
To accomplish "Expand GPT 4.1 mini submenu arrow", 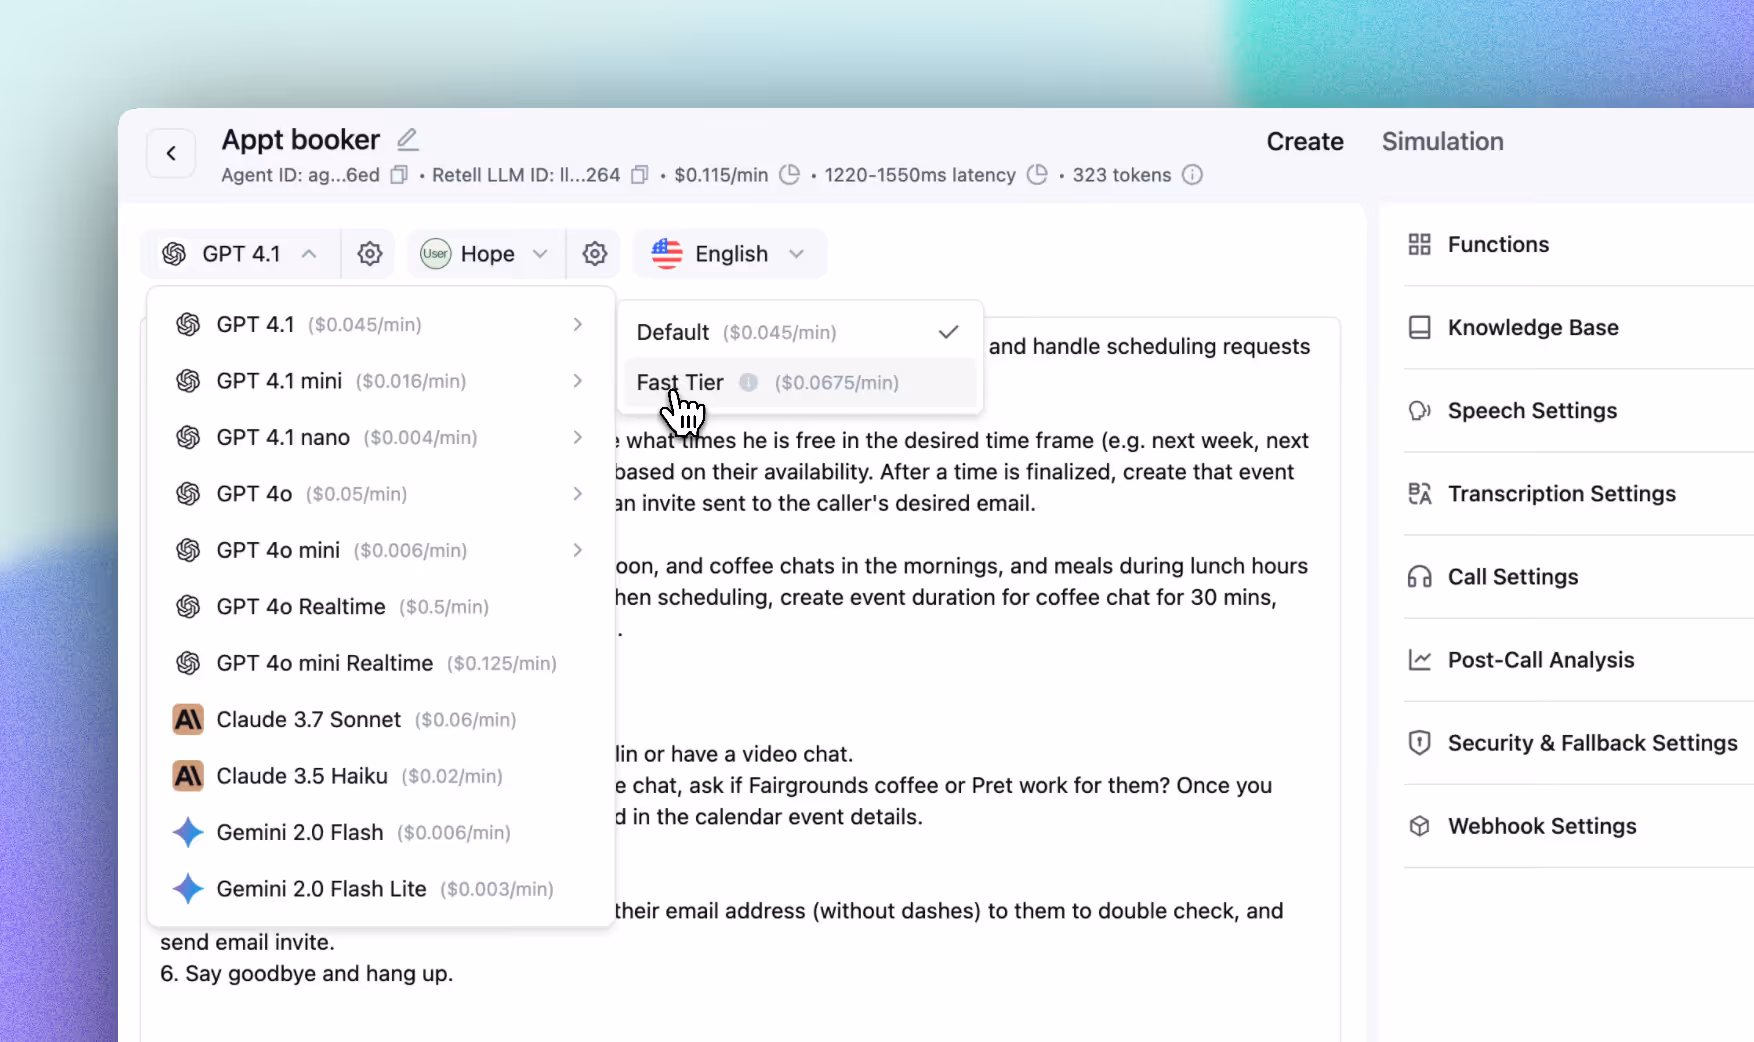I will coord(578,381).
